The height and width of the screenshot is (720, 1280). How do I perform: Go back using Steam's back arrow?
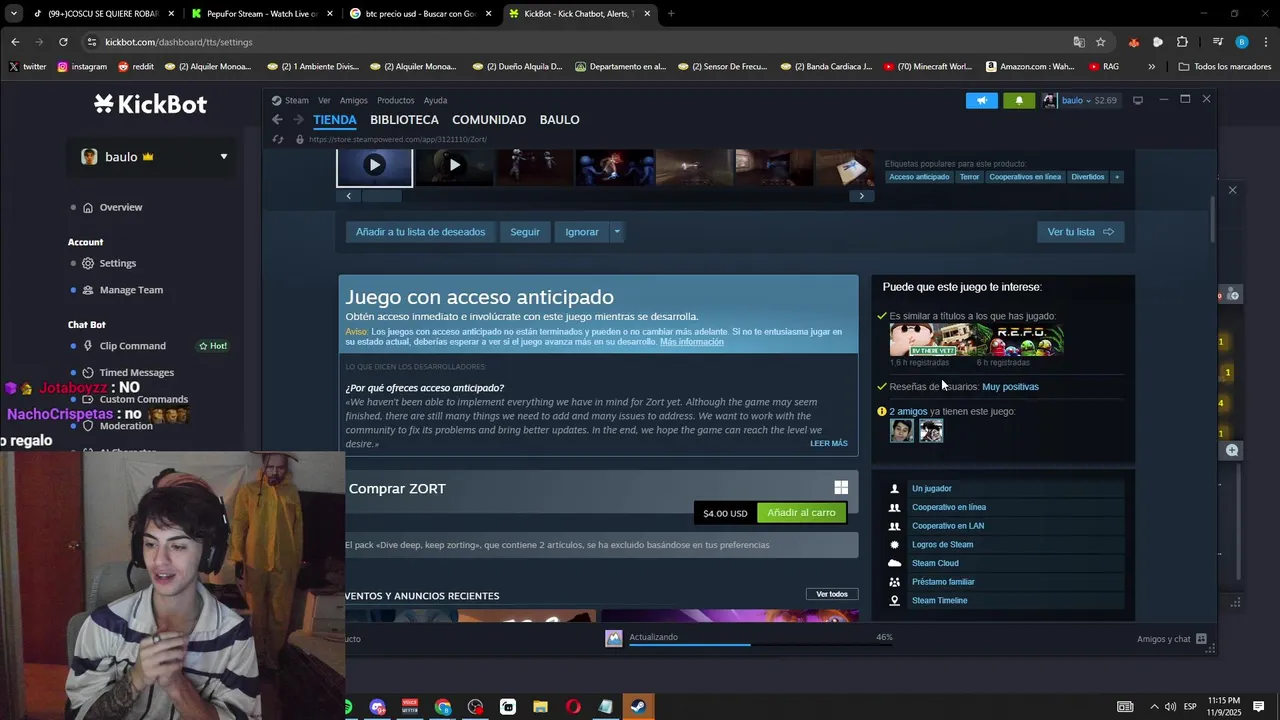(x=277, y=120)
